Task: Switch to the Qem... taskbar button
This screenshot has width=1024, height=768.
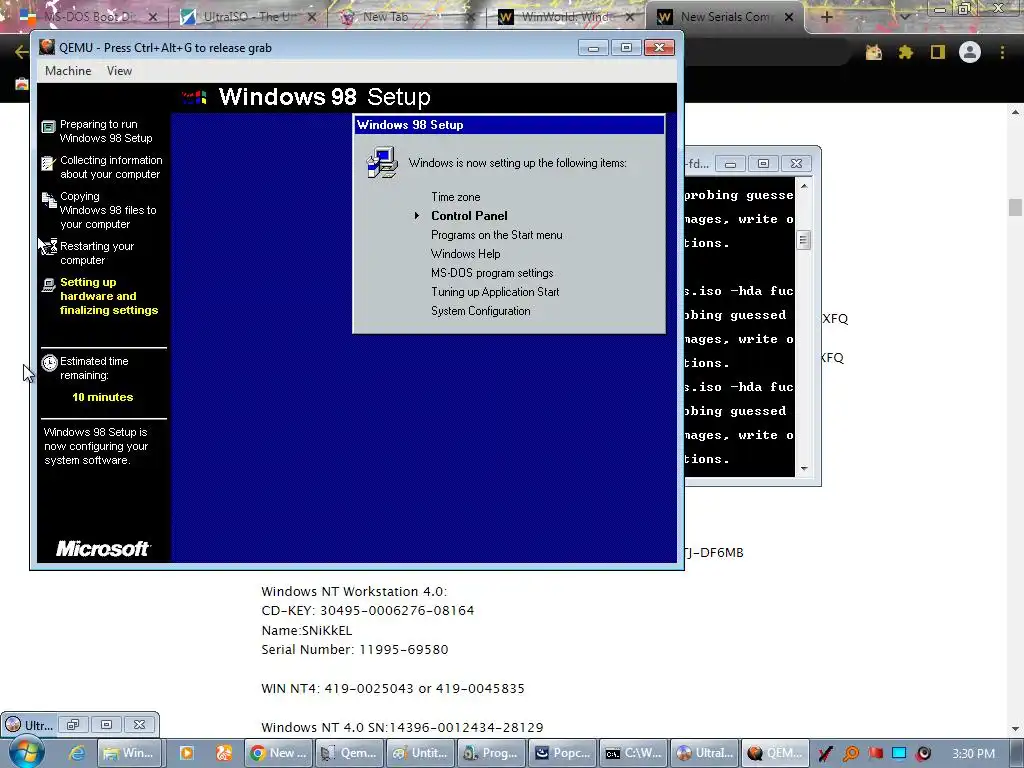Action: 350,753
